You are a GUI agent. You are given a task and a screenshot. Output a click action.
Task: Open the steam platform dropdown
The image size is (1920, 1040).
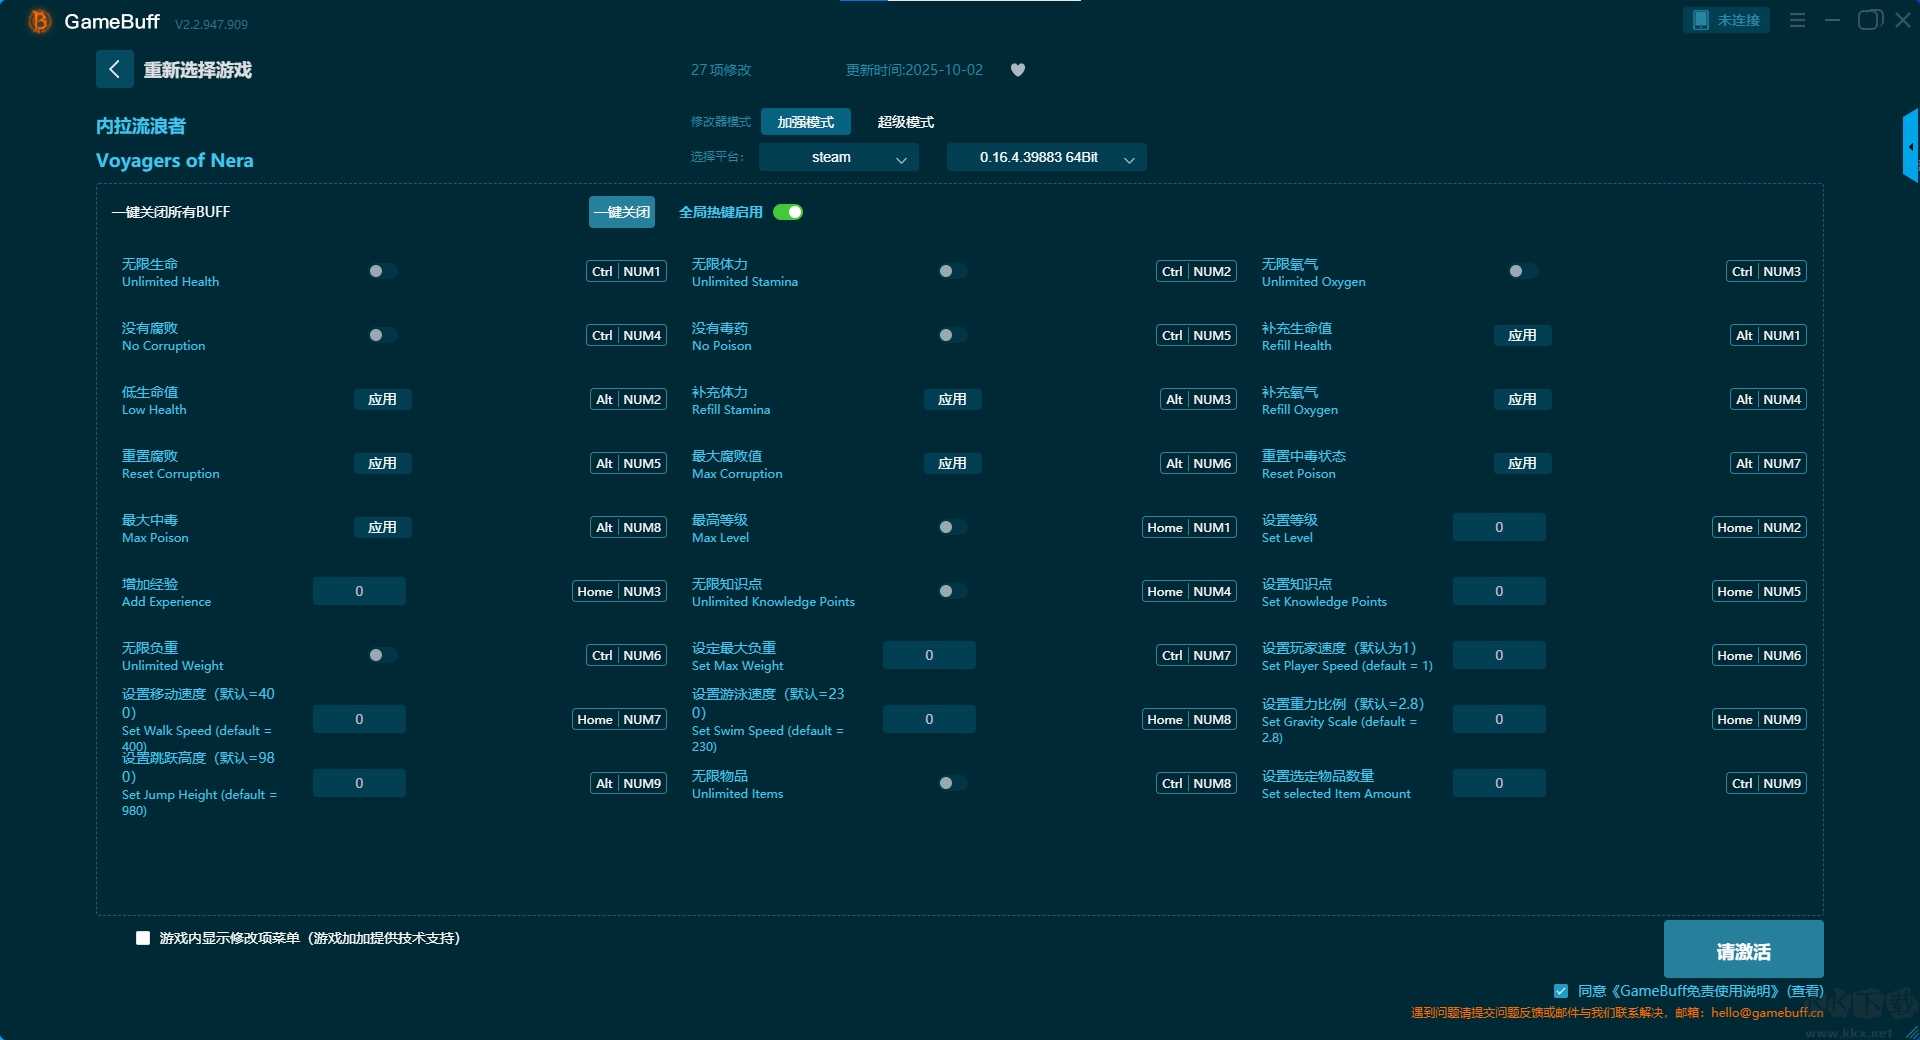[839, 157]
